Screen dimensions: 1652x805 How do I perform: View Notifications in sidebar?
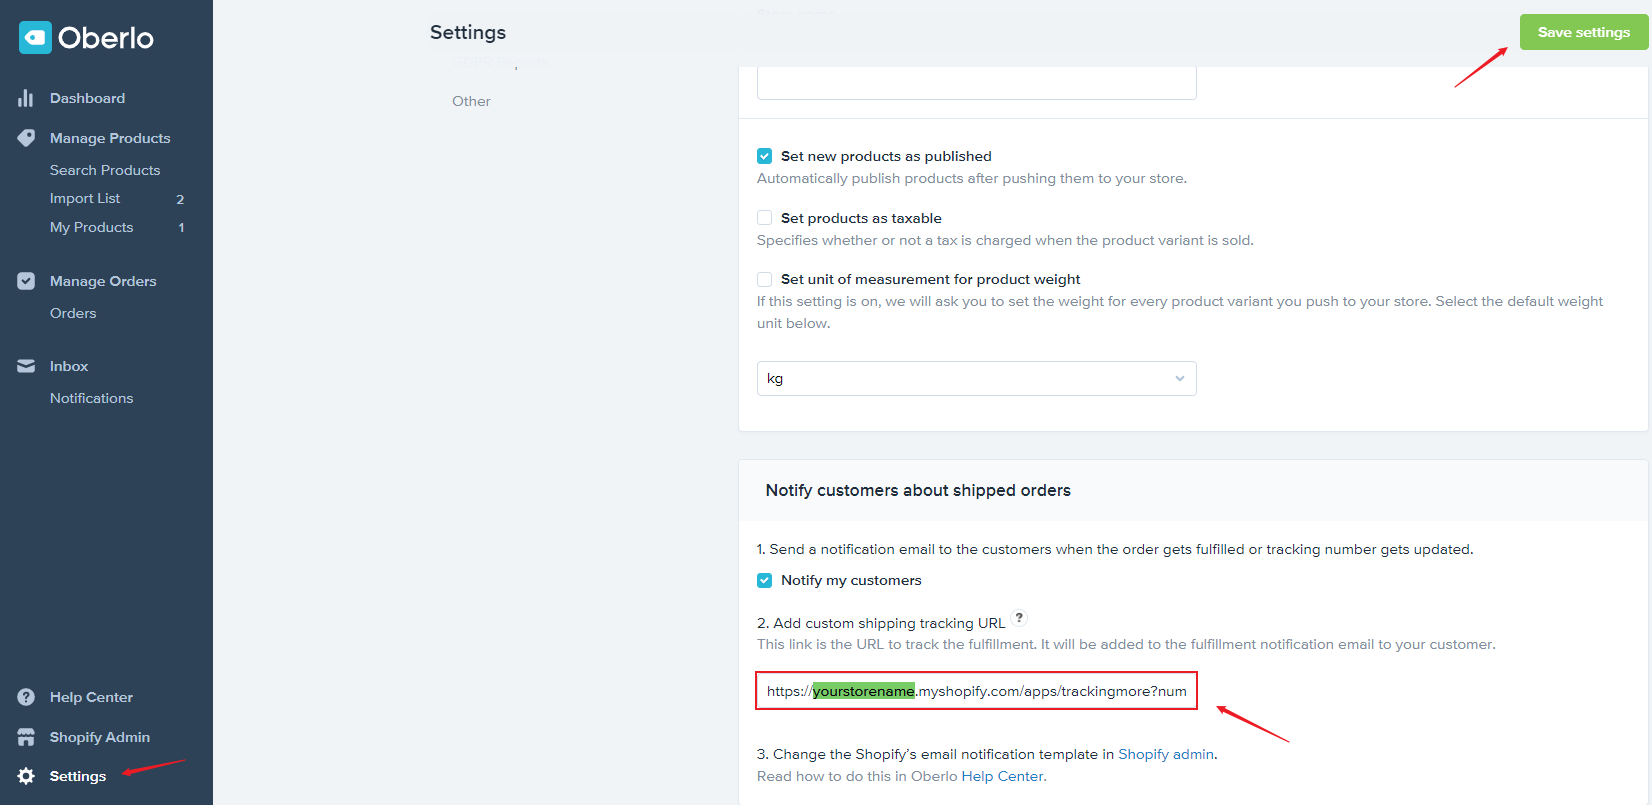[x=91, y=398]
